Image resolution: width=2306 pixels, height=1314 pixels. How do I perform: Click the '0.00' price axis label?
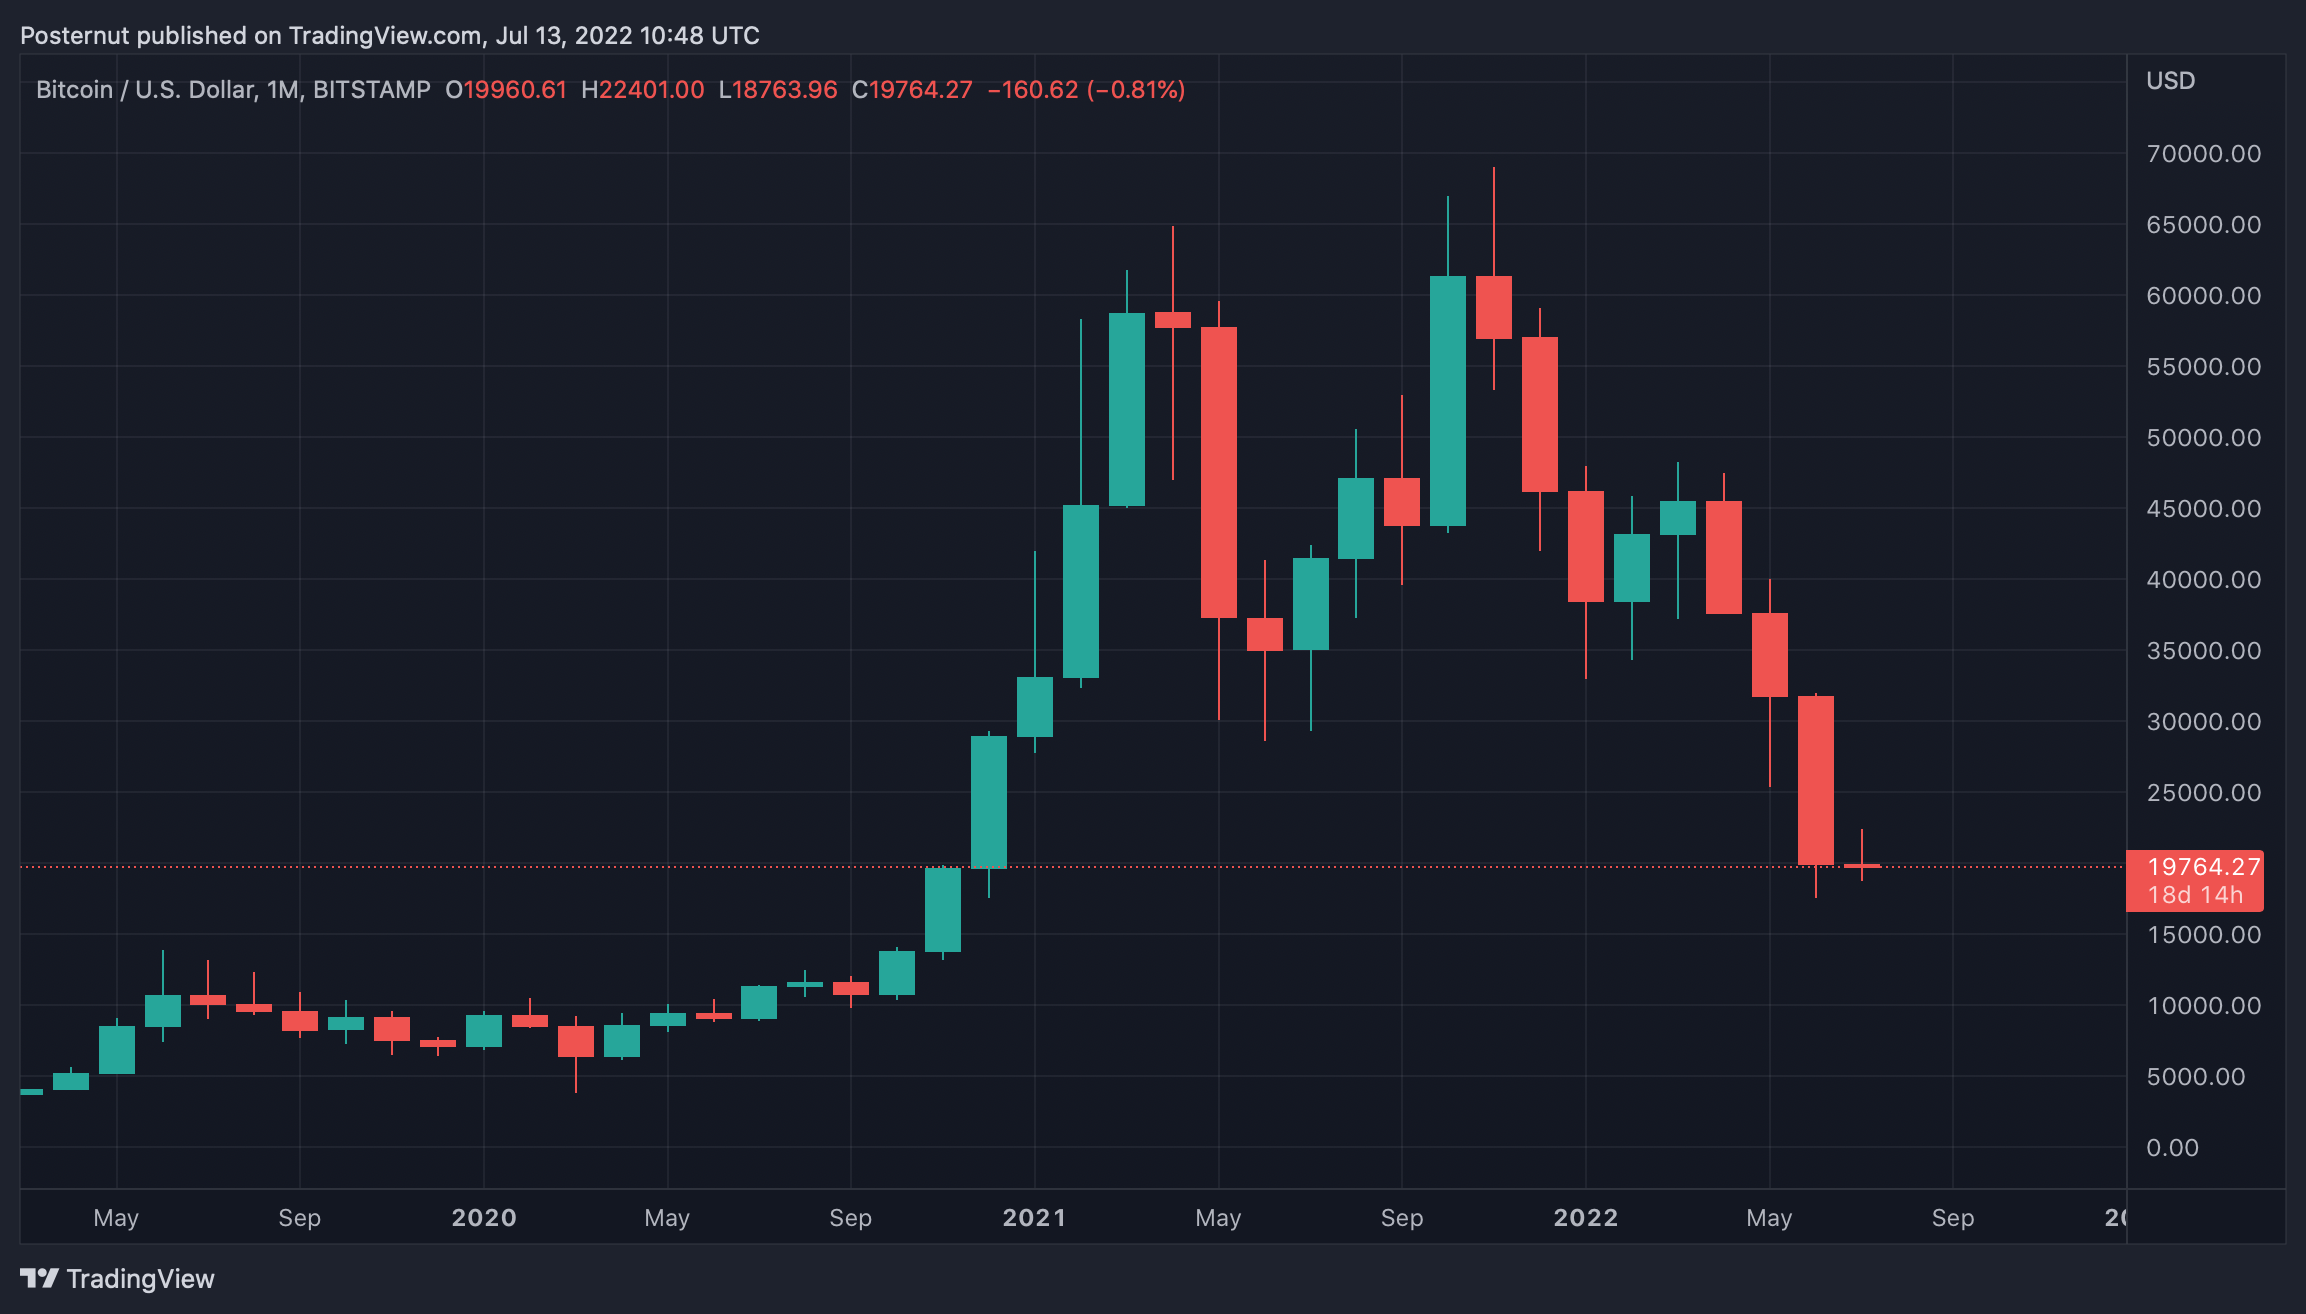click(x=2173, y=1148)
